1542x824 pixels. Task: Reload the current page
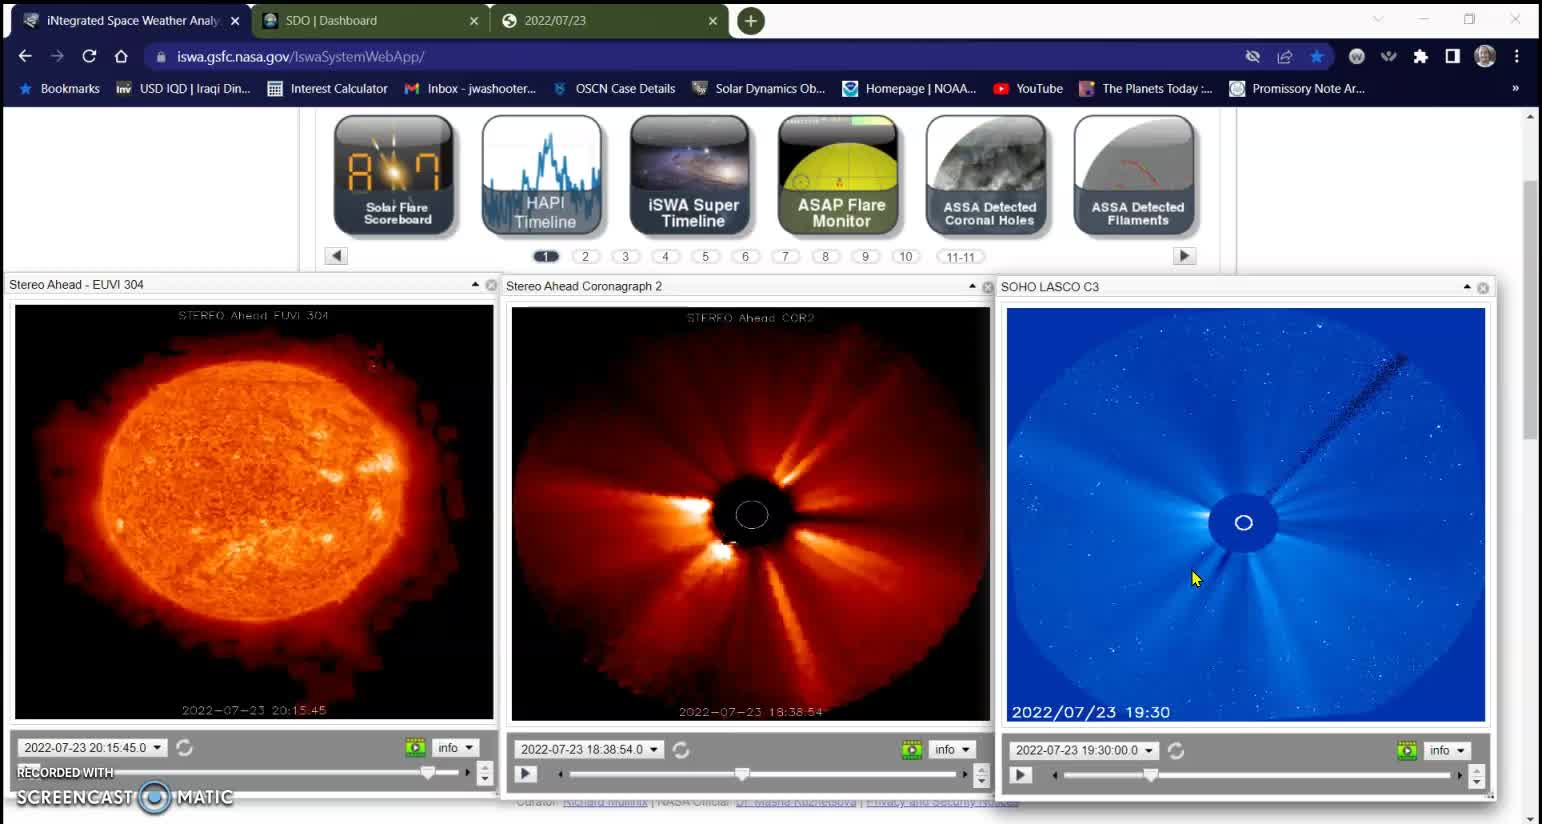(x=89, y=57)
